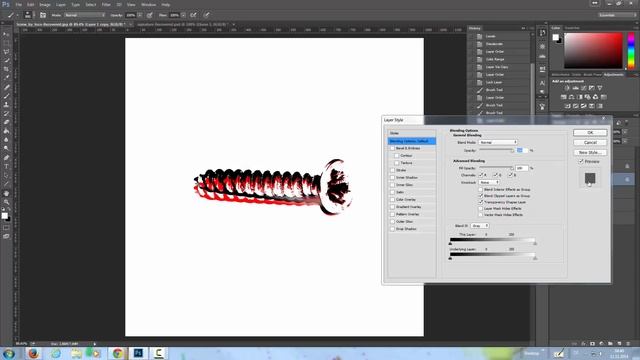Select the Eyedropper tool
The image size is (640, 360).
pos(6,78)
